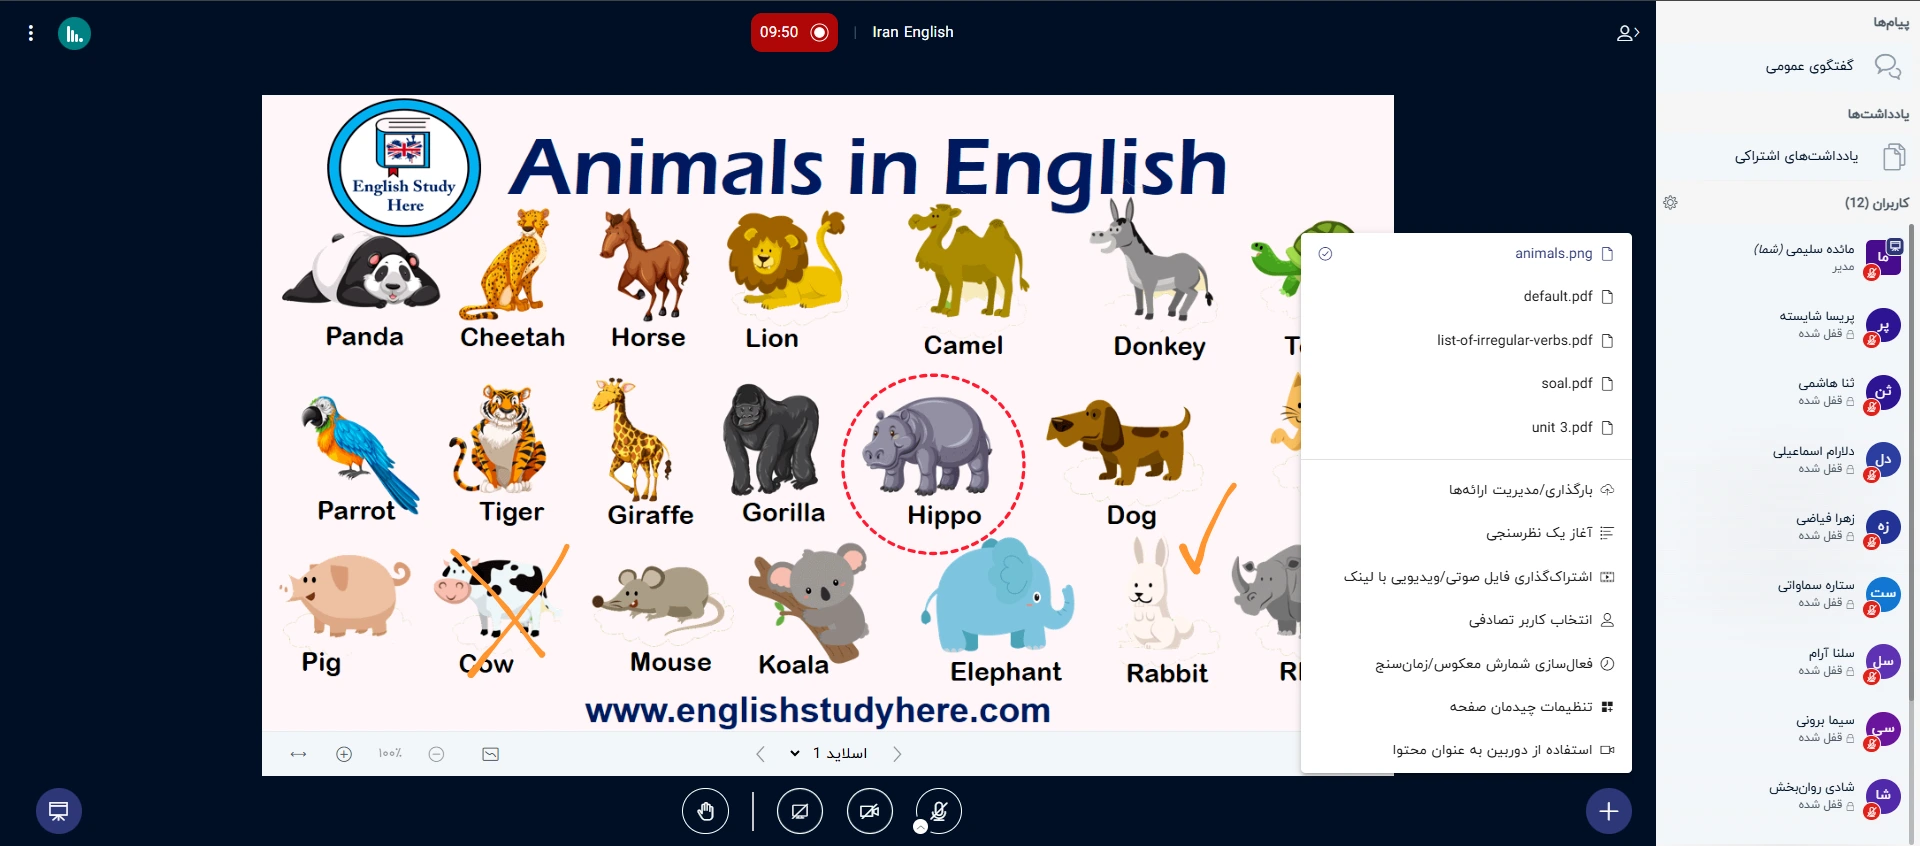1920x846 pixels.
Task: Toggle screen sharing button
Action: pos(800,811)
